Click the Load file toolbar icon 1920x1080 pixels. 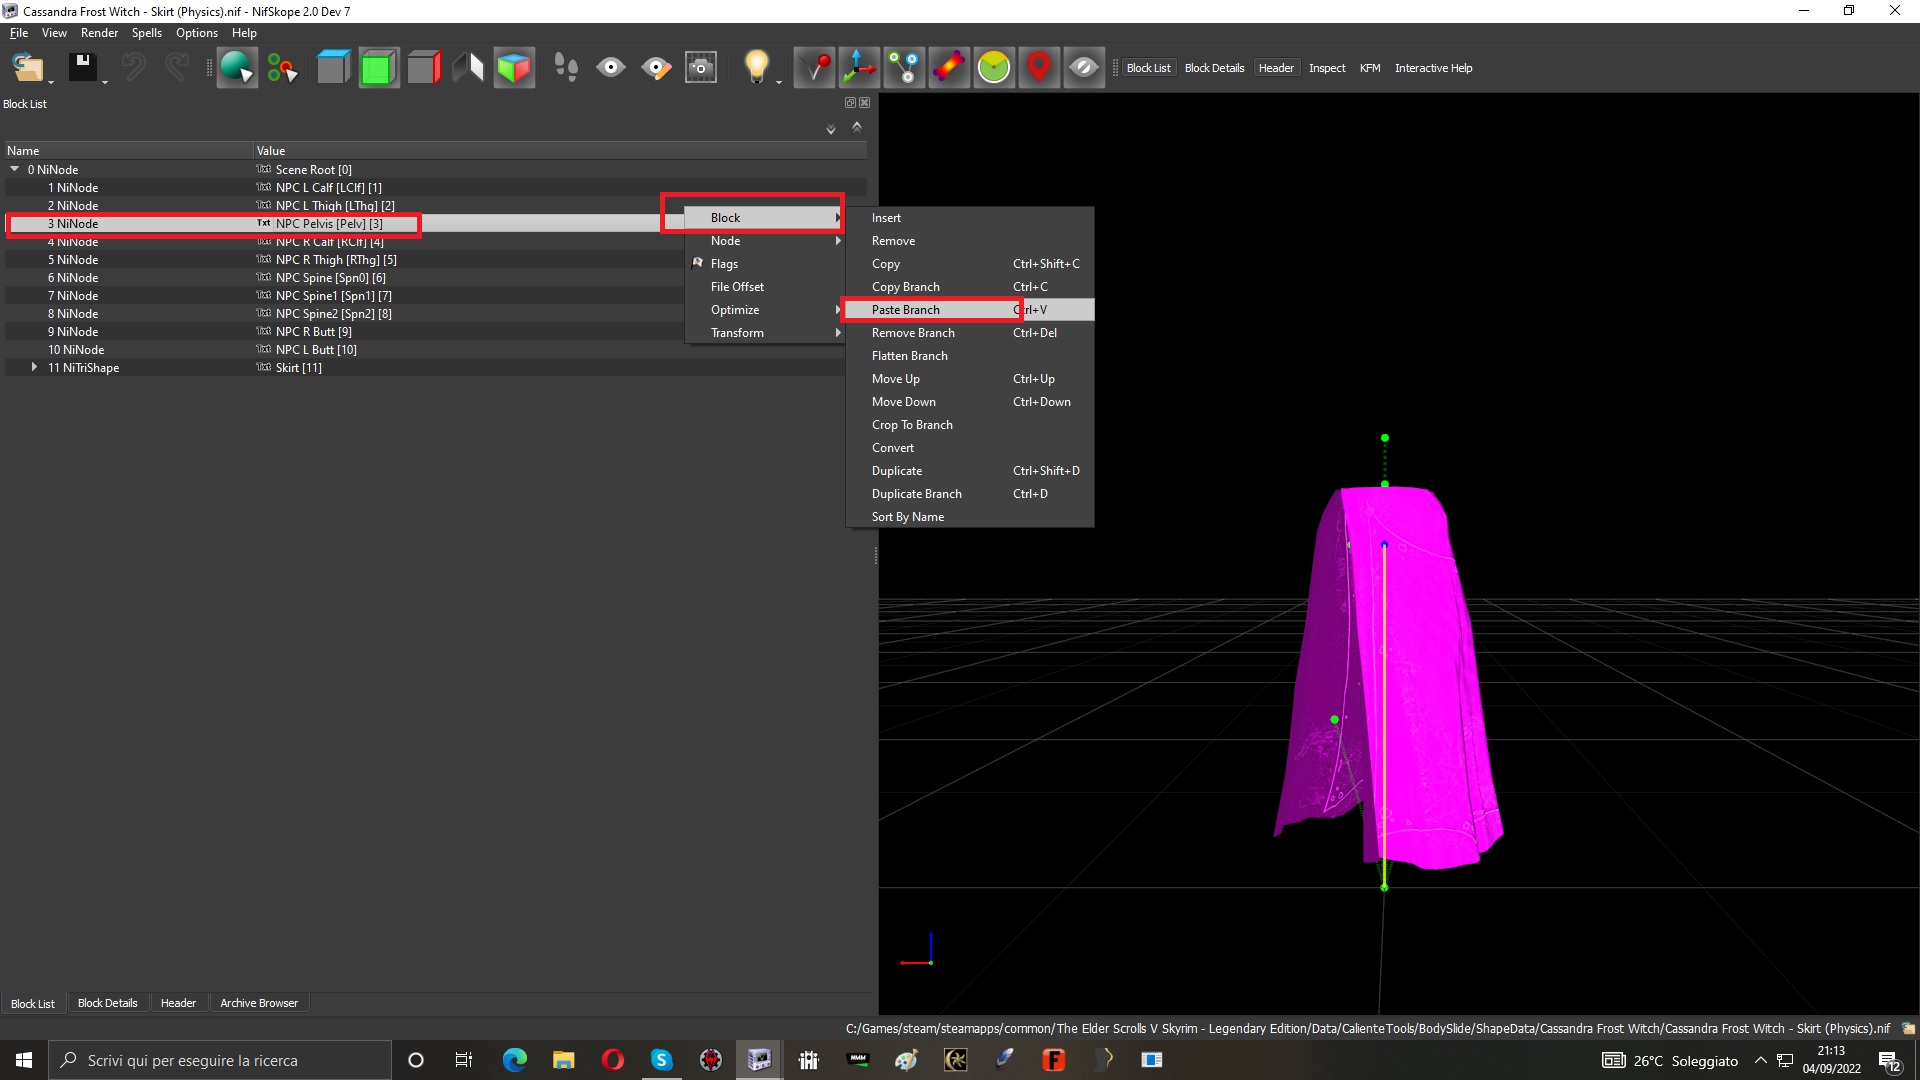26,68
